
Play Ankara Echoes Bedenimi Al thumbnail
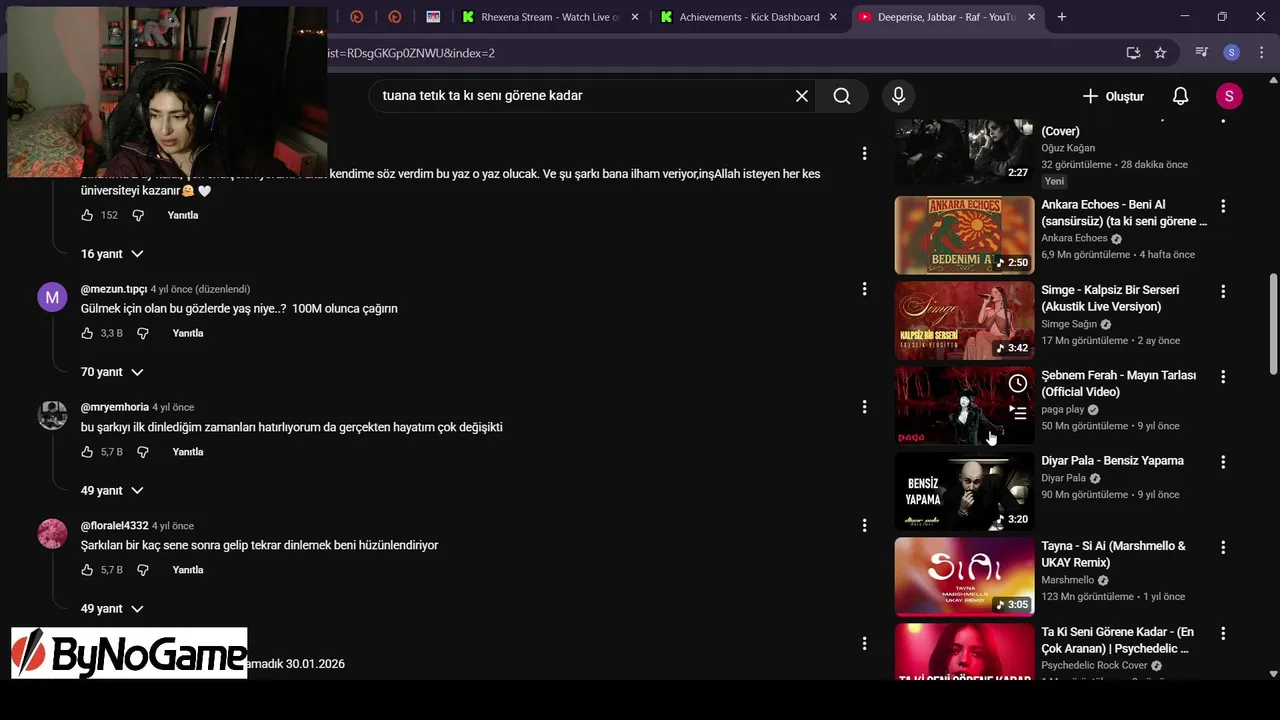[x=964, y=235]
